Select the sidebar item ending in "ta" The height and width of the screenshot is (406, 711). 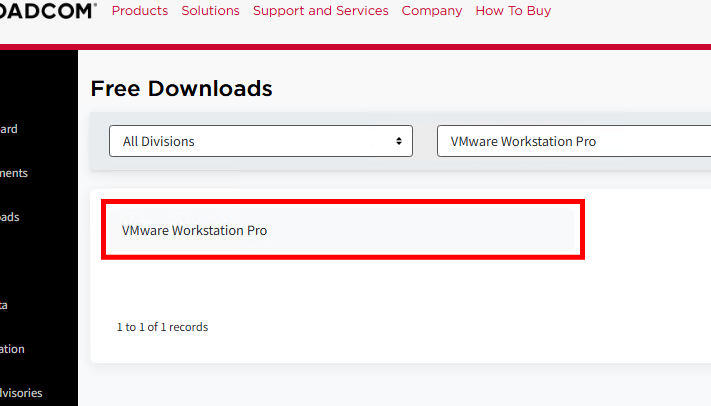click(x=5, y=305)
